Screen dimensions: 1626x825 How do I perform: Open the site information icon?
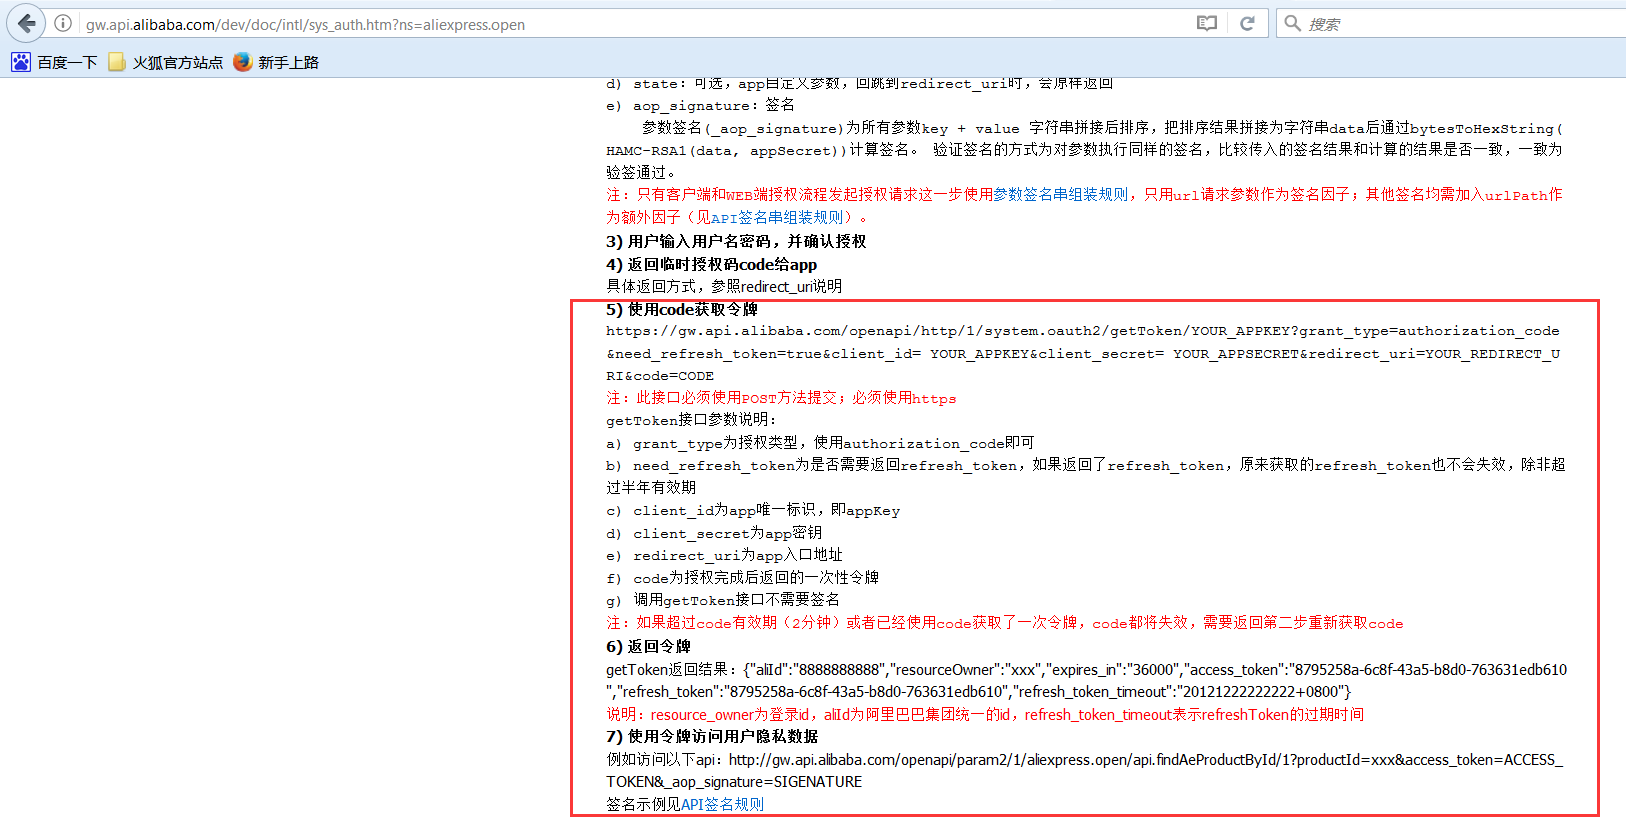[63, 24]
